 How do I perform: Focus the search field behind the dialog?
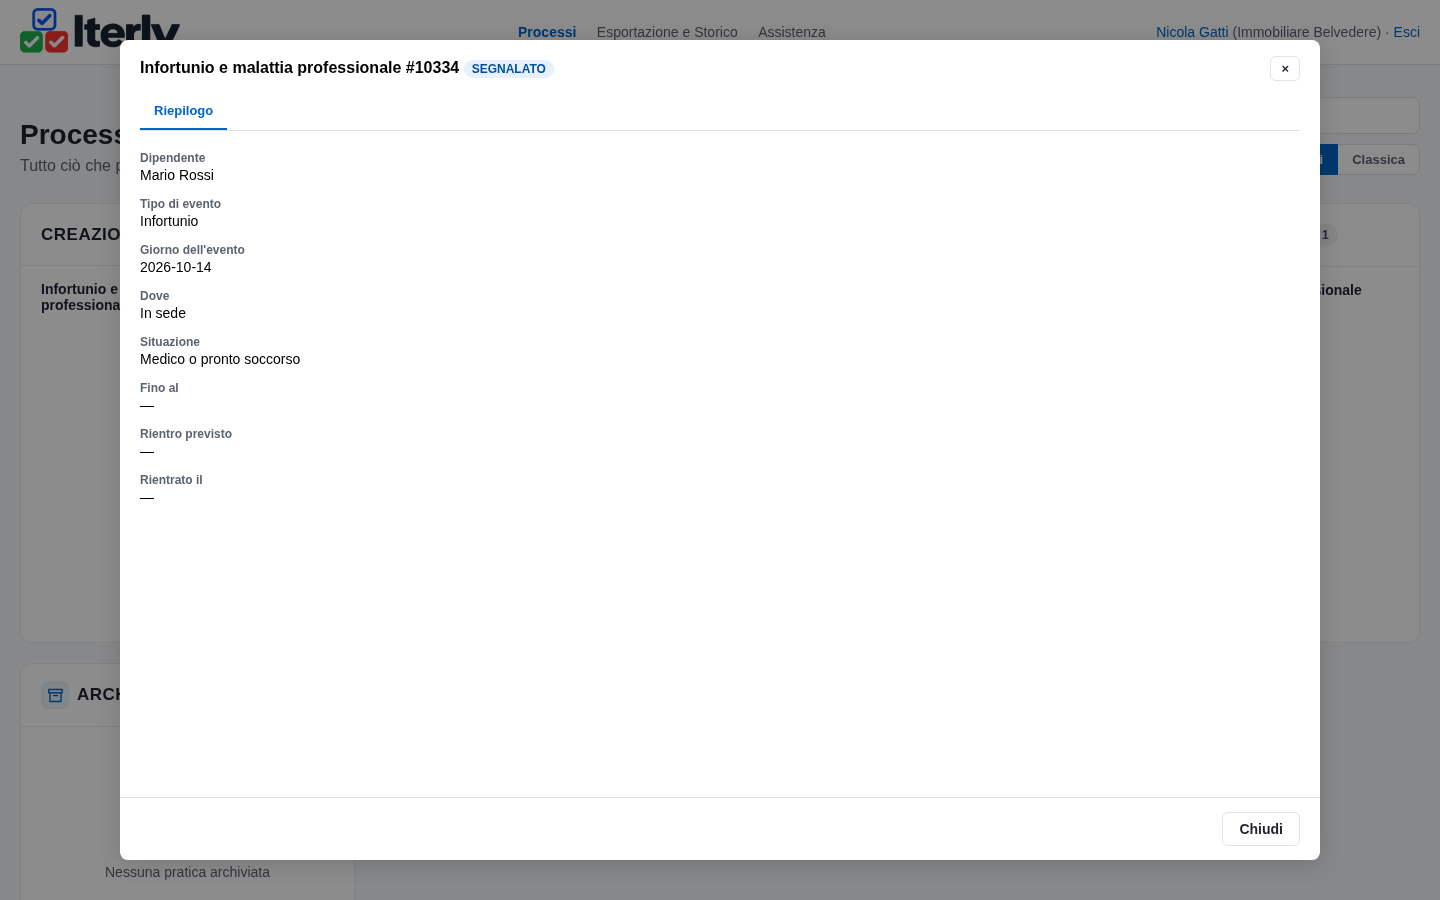point(1369,116)
